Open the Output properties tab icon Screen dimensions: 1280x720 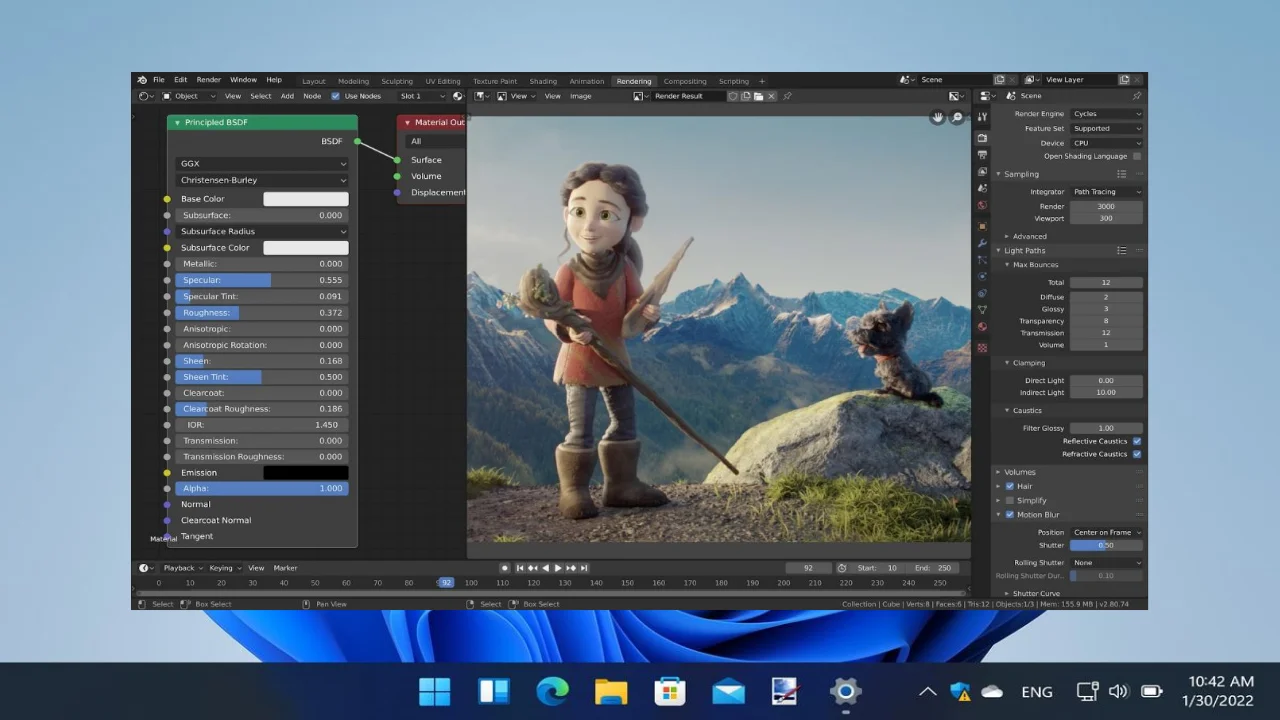click(982, 155)
